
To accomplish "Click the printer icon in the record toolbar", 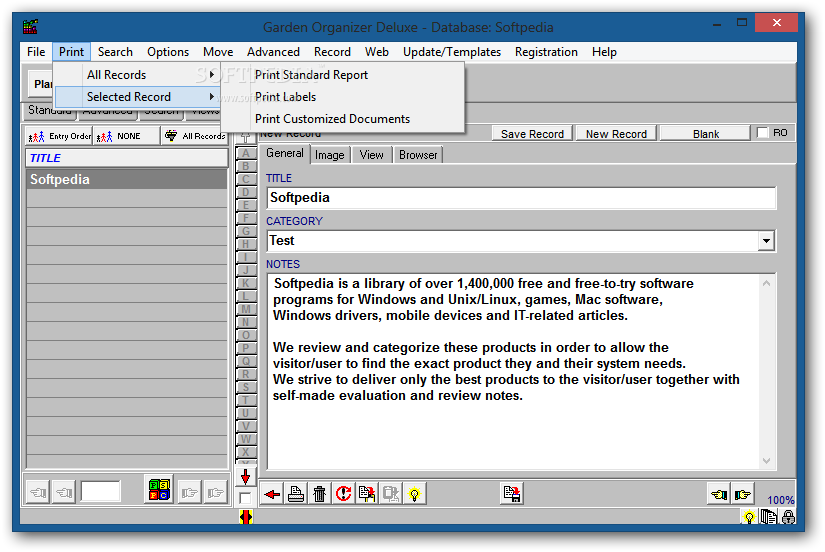I will (x=296, y=494).
